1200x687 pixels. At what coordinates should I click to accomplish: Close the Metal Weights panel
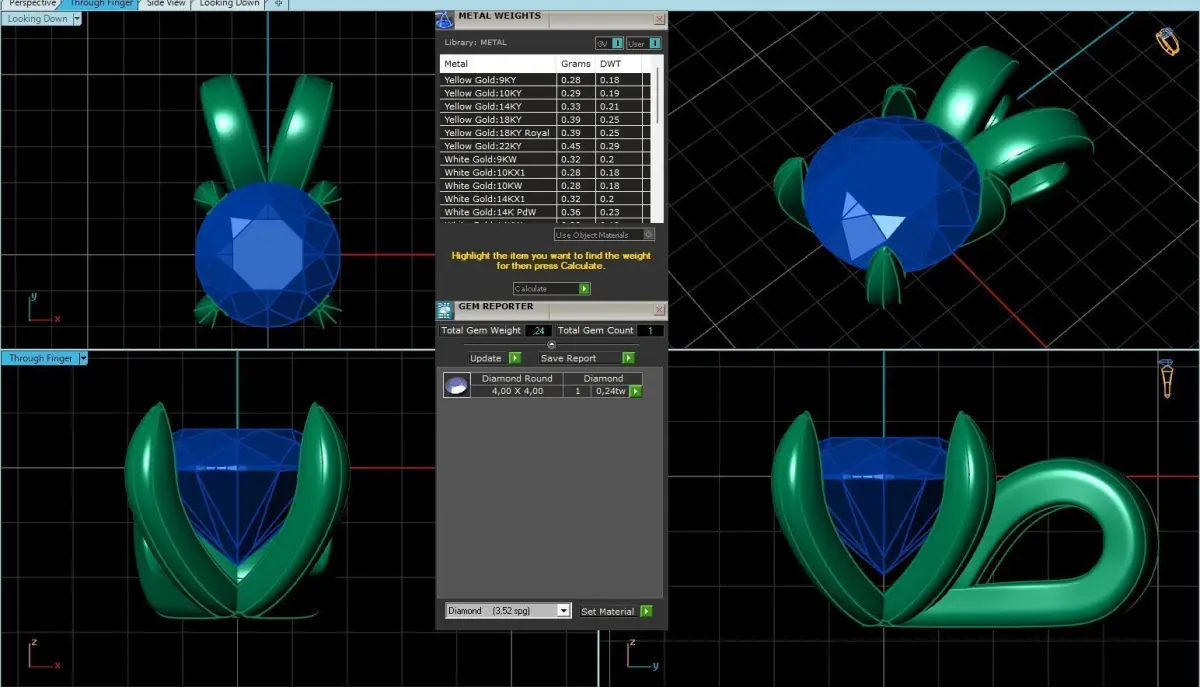click(x=659, y=19)
